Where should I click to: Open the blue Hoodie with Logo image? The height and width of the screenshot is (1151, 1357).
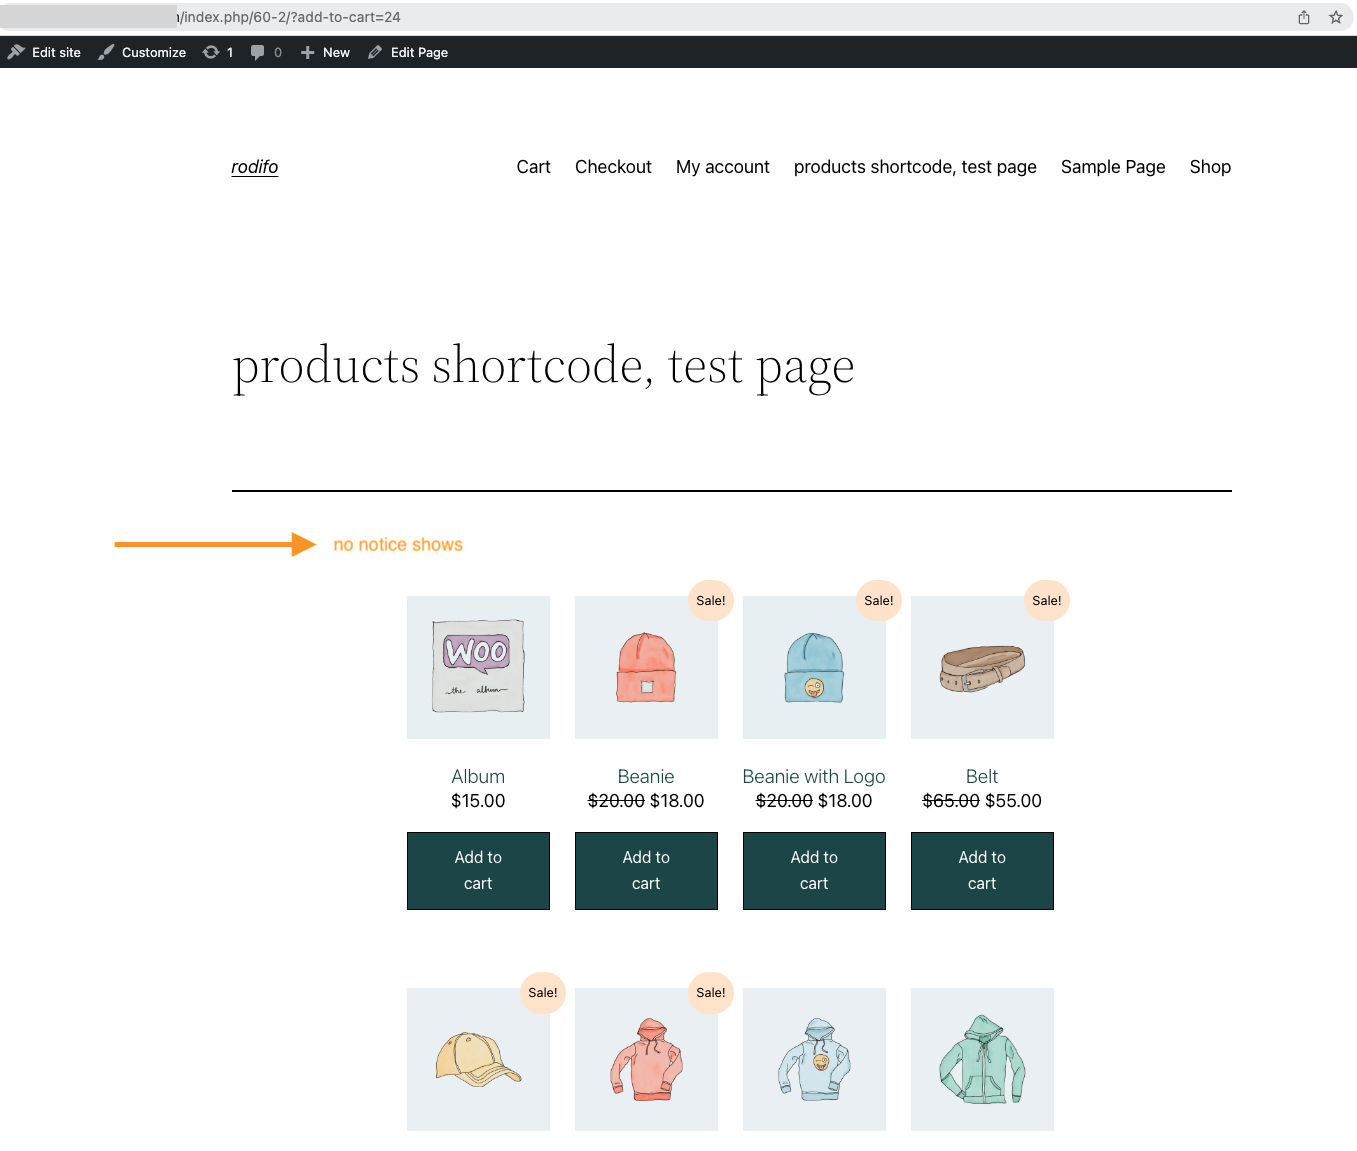point(814,1059)
